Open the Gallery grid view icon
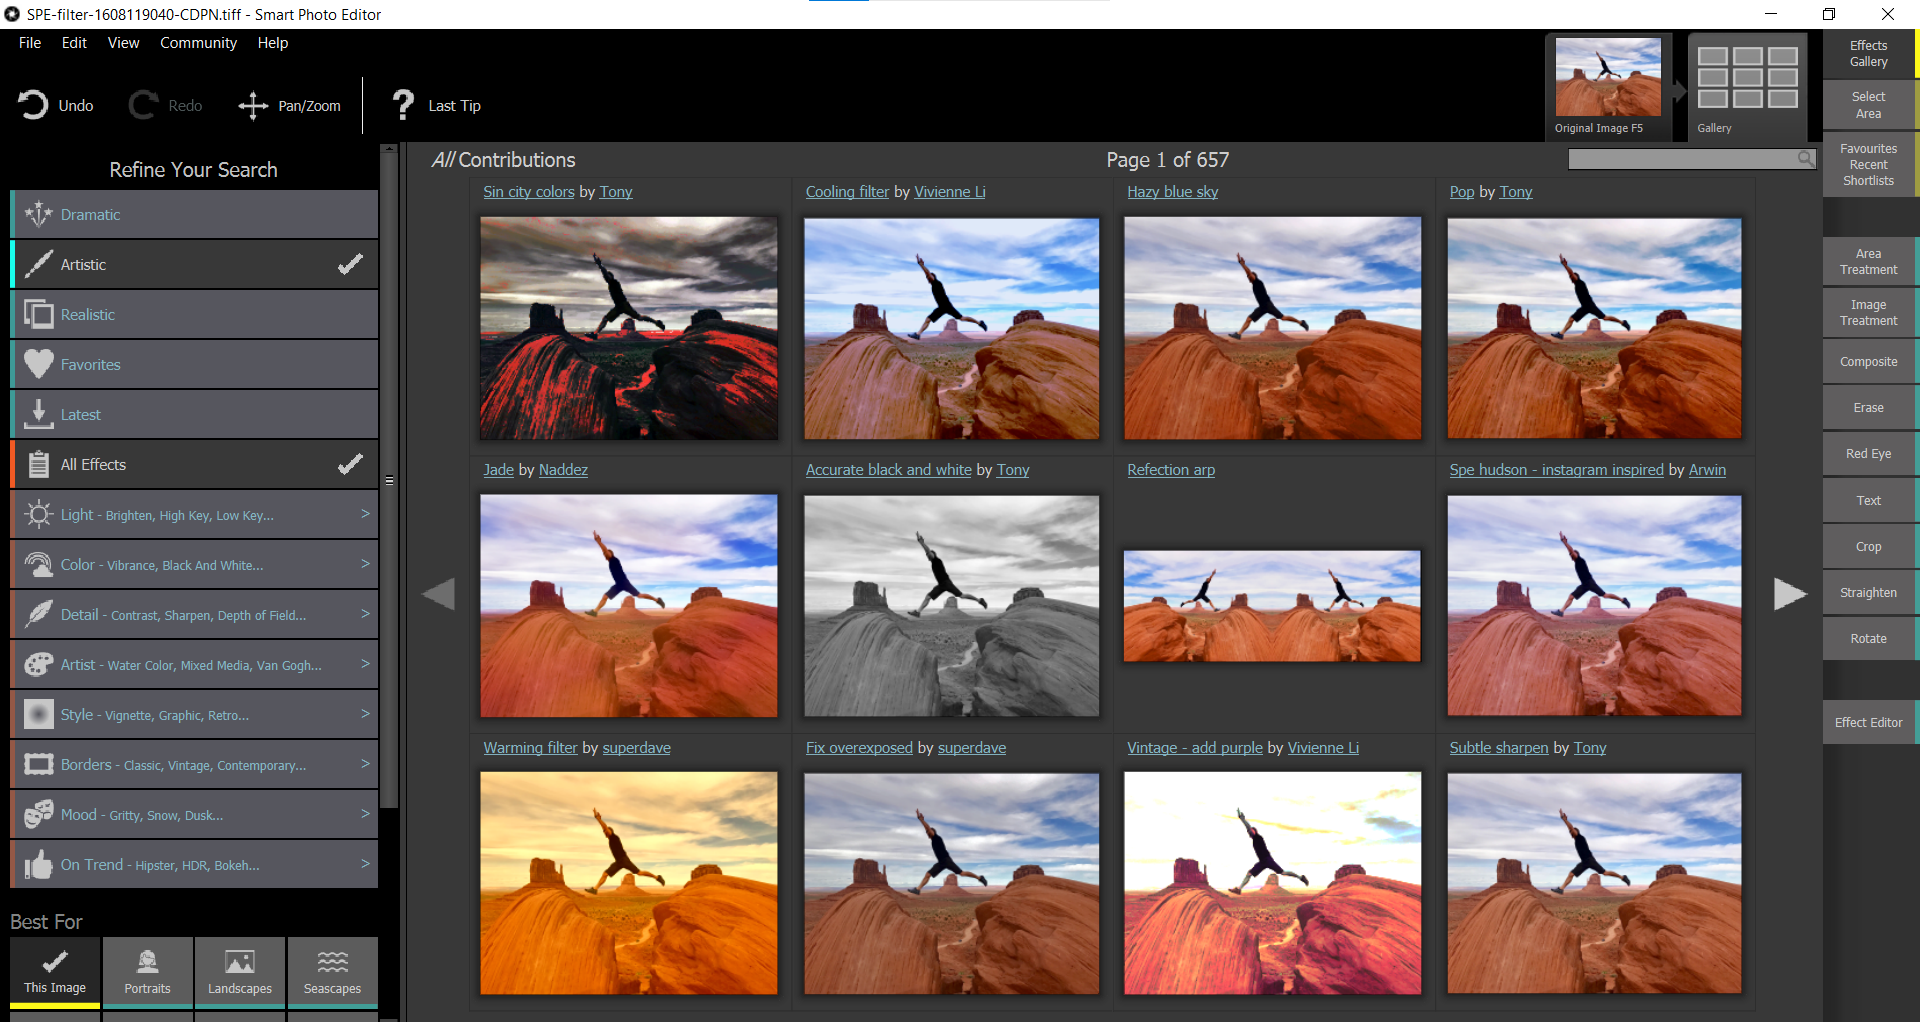The image size is (1920, 1022). (1747, 78)
